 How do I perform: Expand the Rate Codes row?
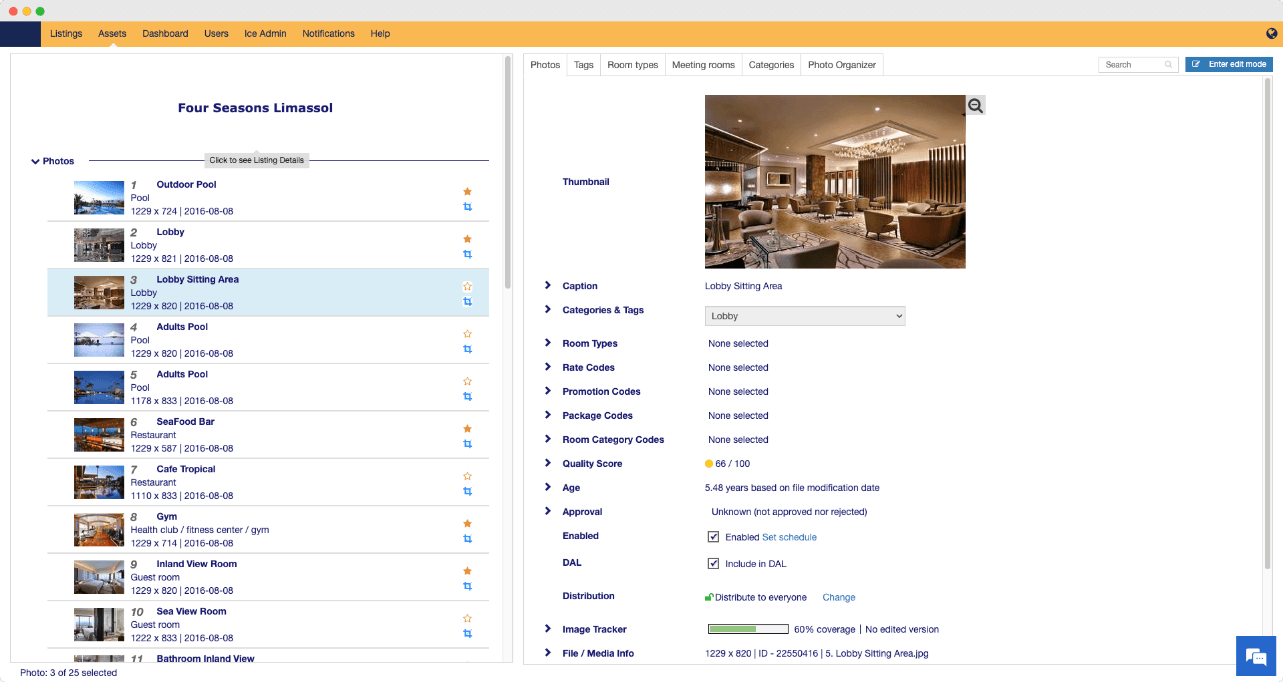pos(548,367)
